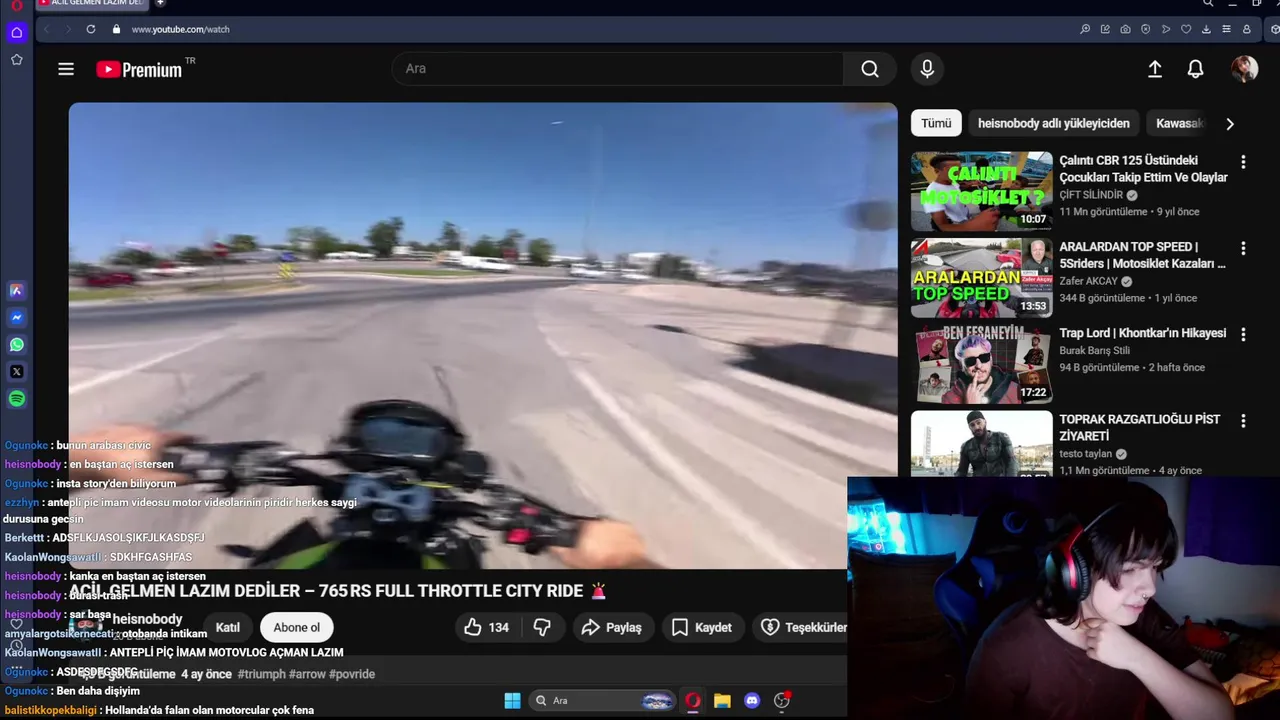The width and height of the screenshot is (1280, 720).
Task: Open the Zafer AKCAY channel name
Action: [x=1089, y=281]
